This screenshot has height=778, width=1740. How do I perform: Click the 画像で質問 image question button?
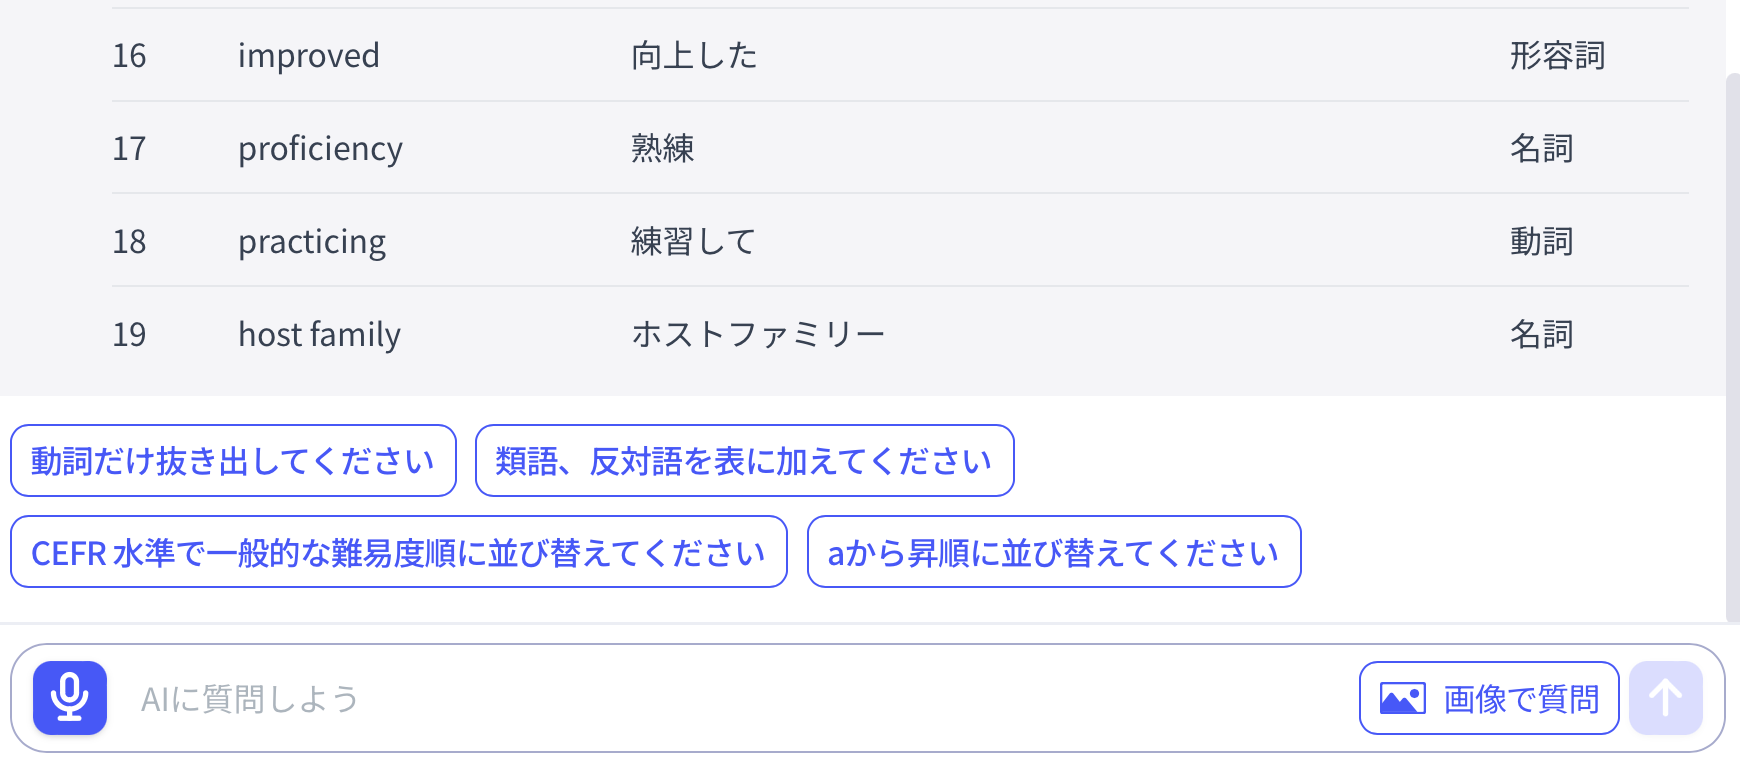1488,698
